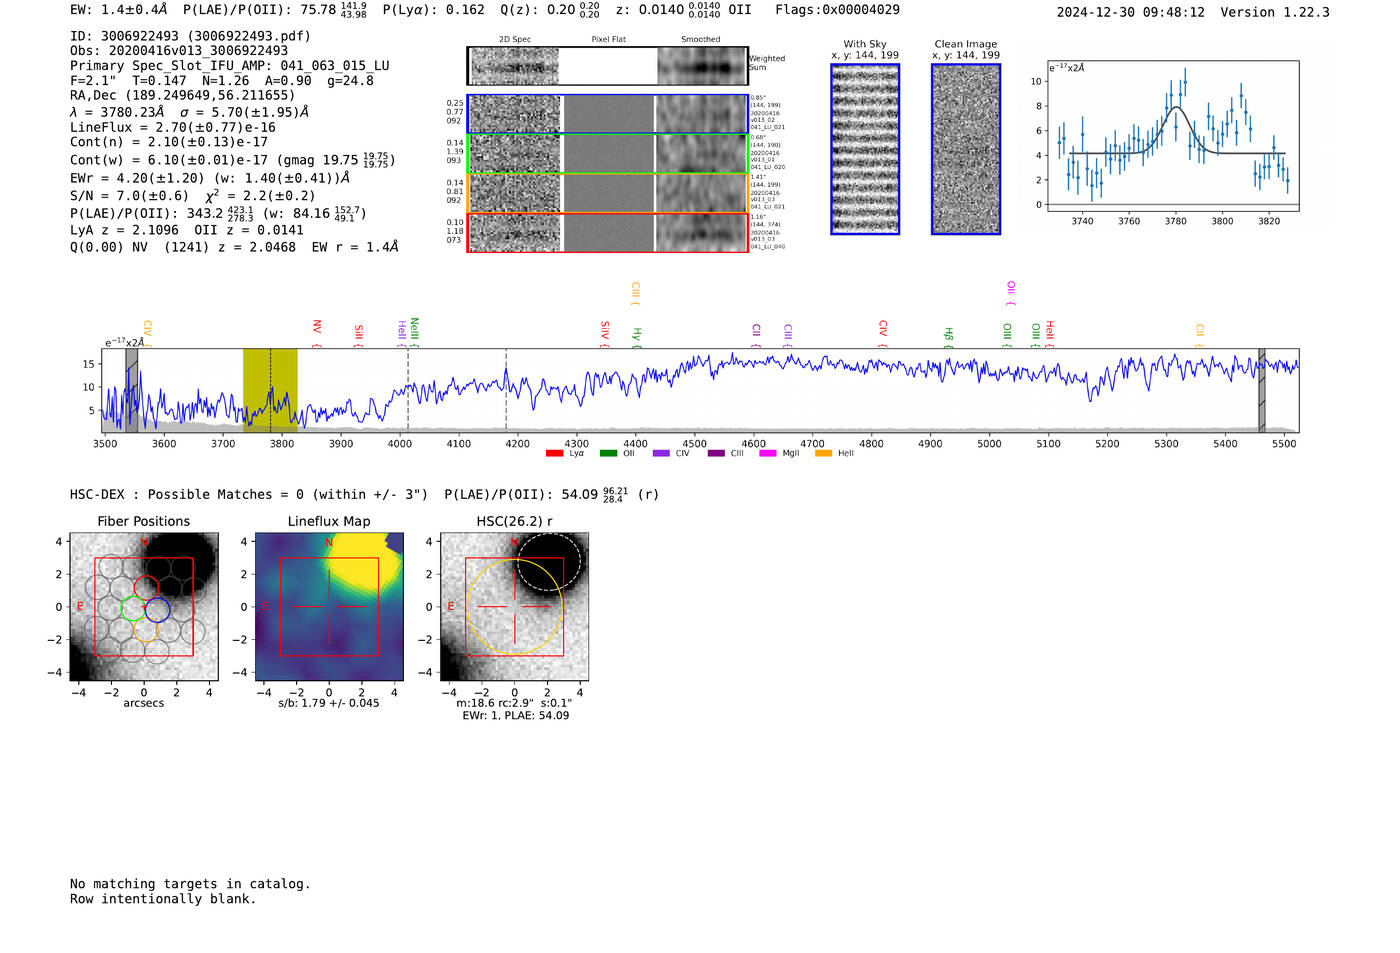Image resolution: width=1400 pixels, height=953 pixels.
Task: Click Primary Spec_Slot_IFU_AMP: 041_063_015_LU line
Action: 230,66
